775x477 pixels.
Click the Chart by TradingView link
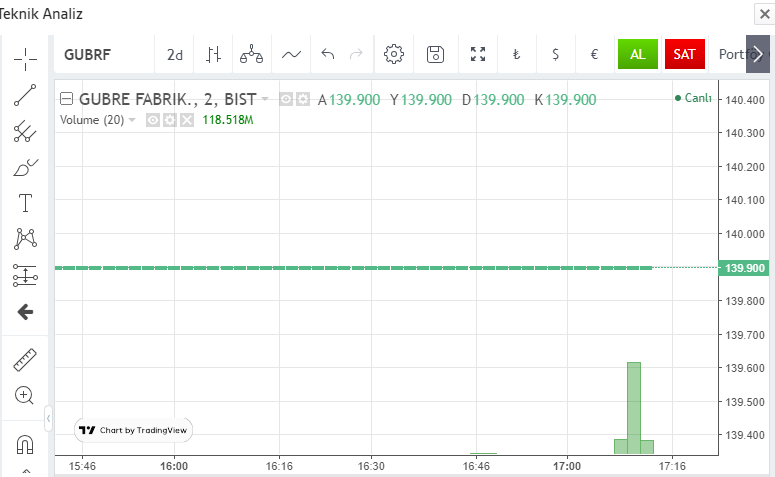(x=133, y=430)
